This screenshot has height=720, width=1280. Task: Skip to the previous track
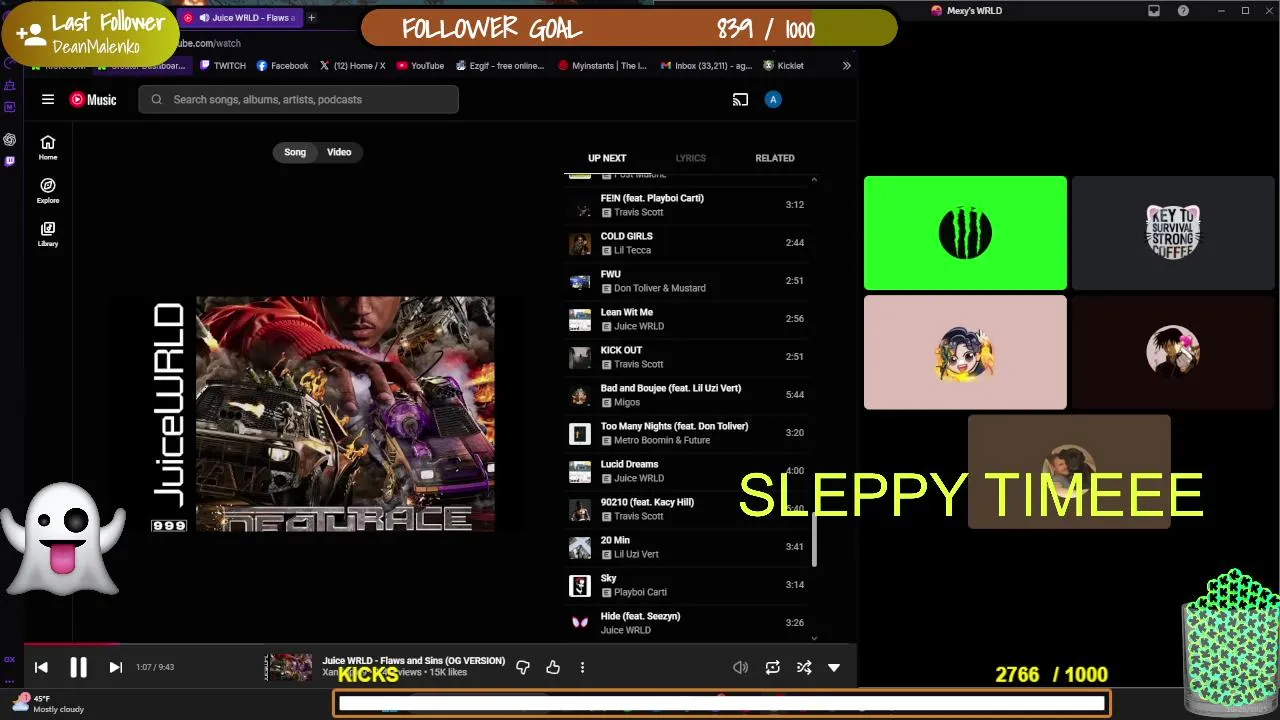41,667
